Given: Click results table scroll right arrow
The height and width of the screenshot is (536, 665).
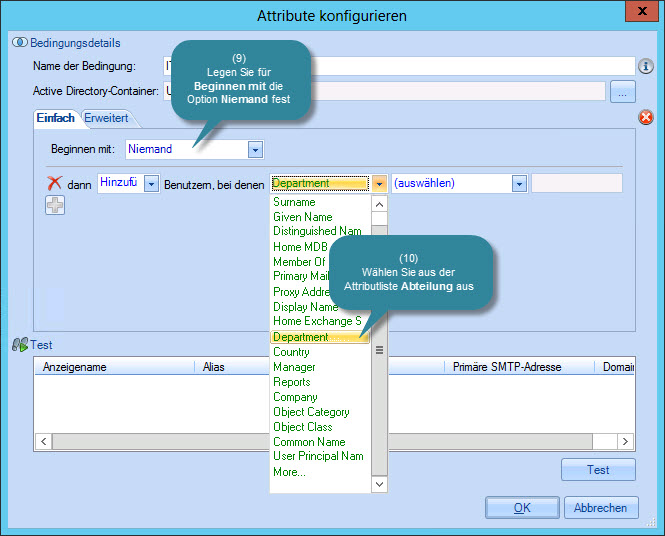Looking at the screenshot, I should point(625,441).
